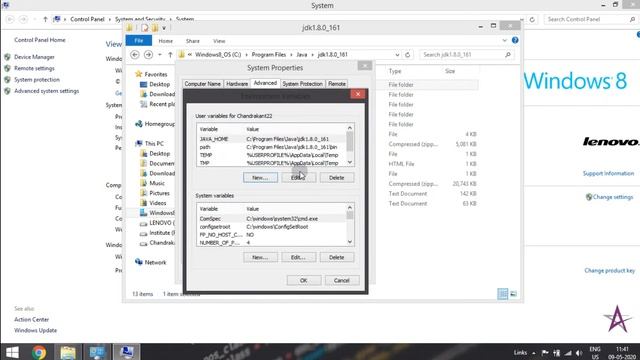The height and width of the screenshot is (360, 640).
Task: Open Windows Start button
Action: [x=12, y=352]
